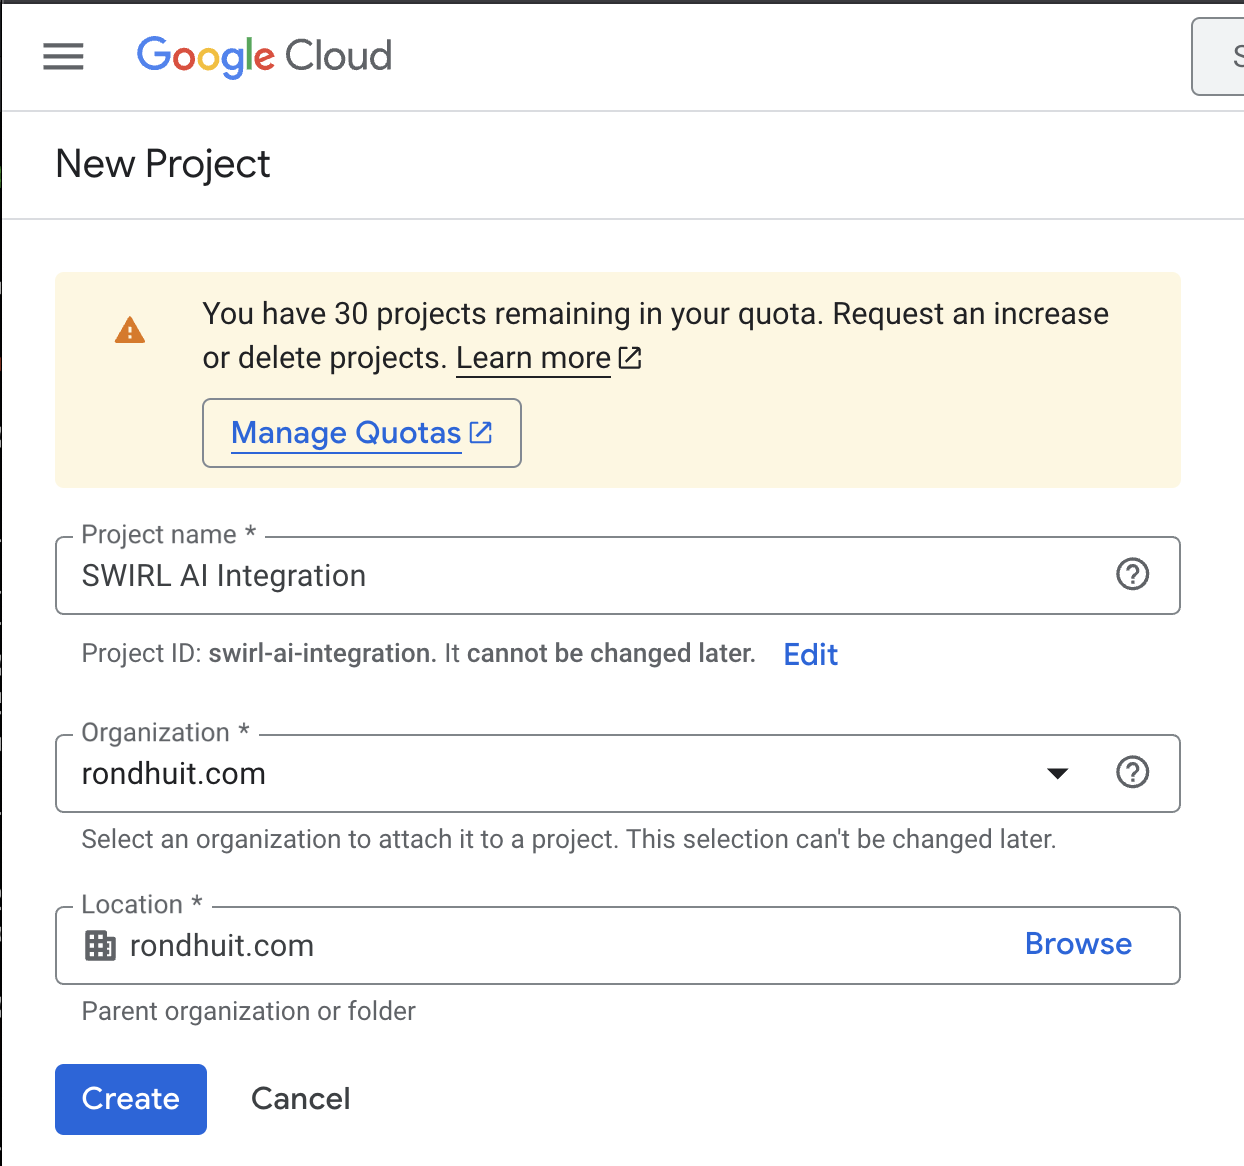Open the hamburger navigation menu

pos(63,56)
